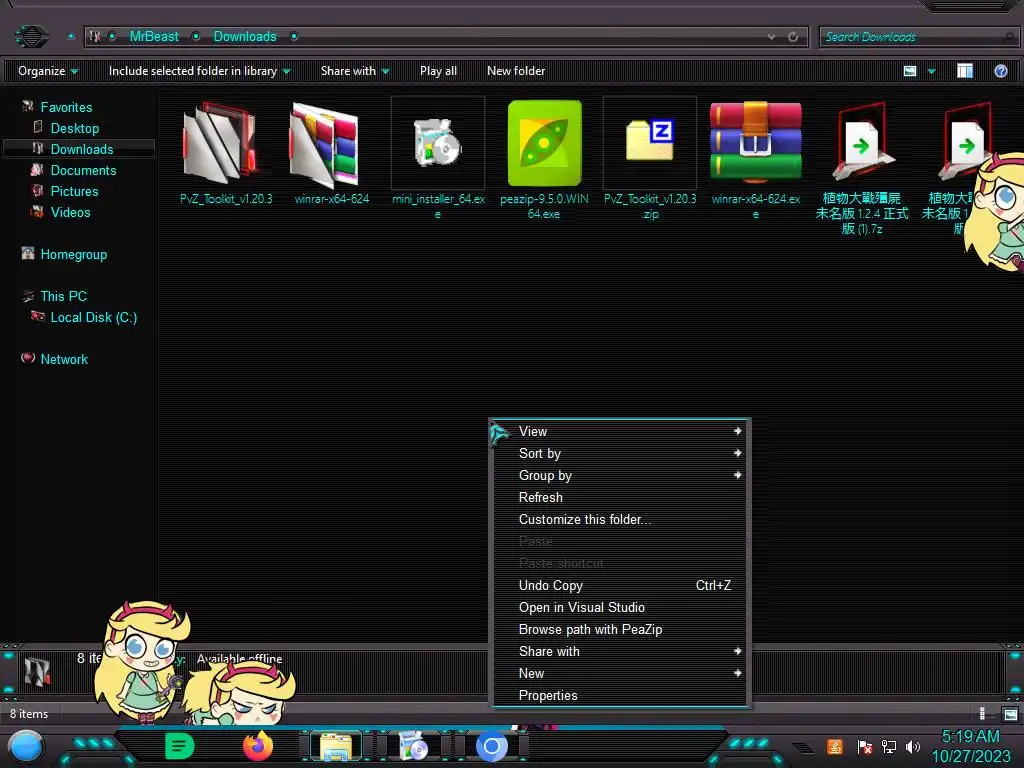The image size is (1024, 768).
Task: Click the Action Center flag tray icon
Action: pyautogui.click(x=865, y=746)
